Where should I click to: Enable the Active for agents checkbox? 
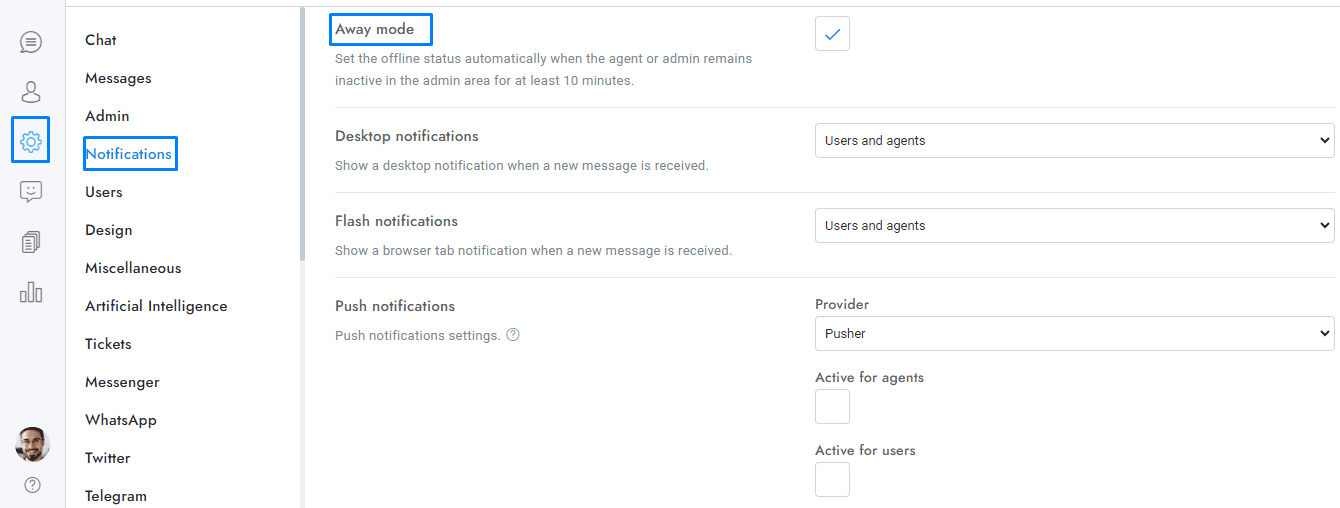point(832,407)
